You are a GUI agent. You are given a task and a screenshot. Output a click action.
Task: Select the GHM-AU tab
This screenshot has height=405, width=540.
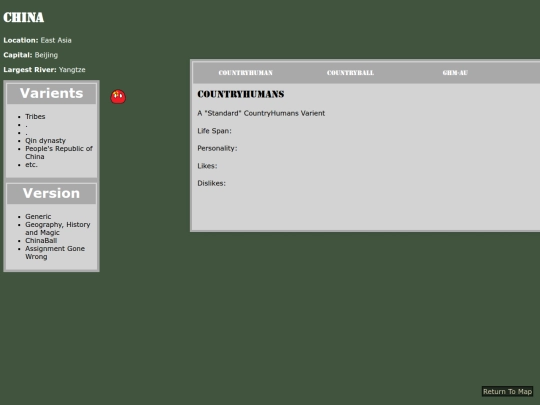pyautogui.click(x=455, y=73)
